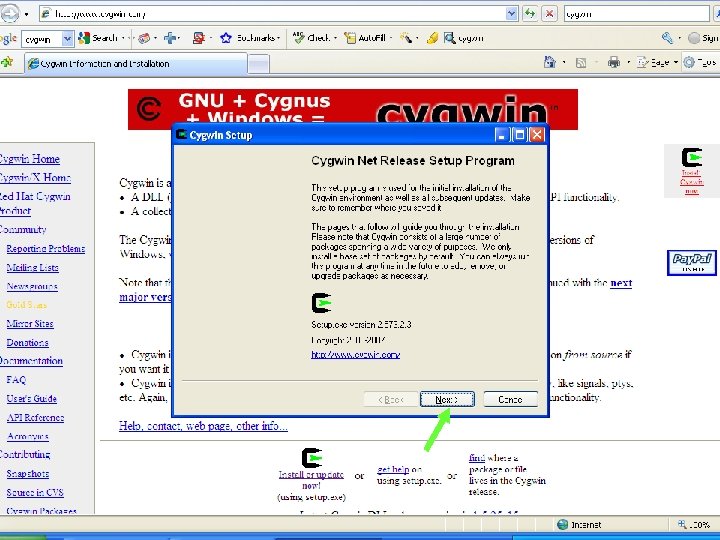Open Google toolbar wrench settings
Screen dimensions: 720x540
point(668,38)
